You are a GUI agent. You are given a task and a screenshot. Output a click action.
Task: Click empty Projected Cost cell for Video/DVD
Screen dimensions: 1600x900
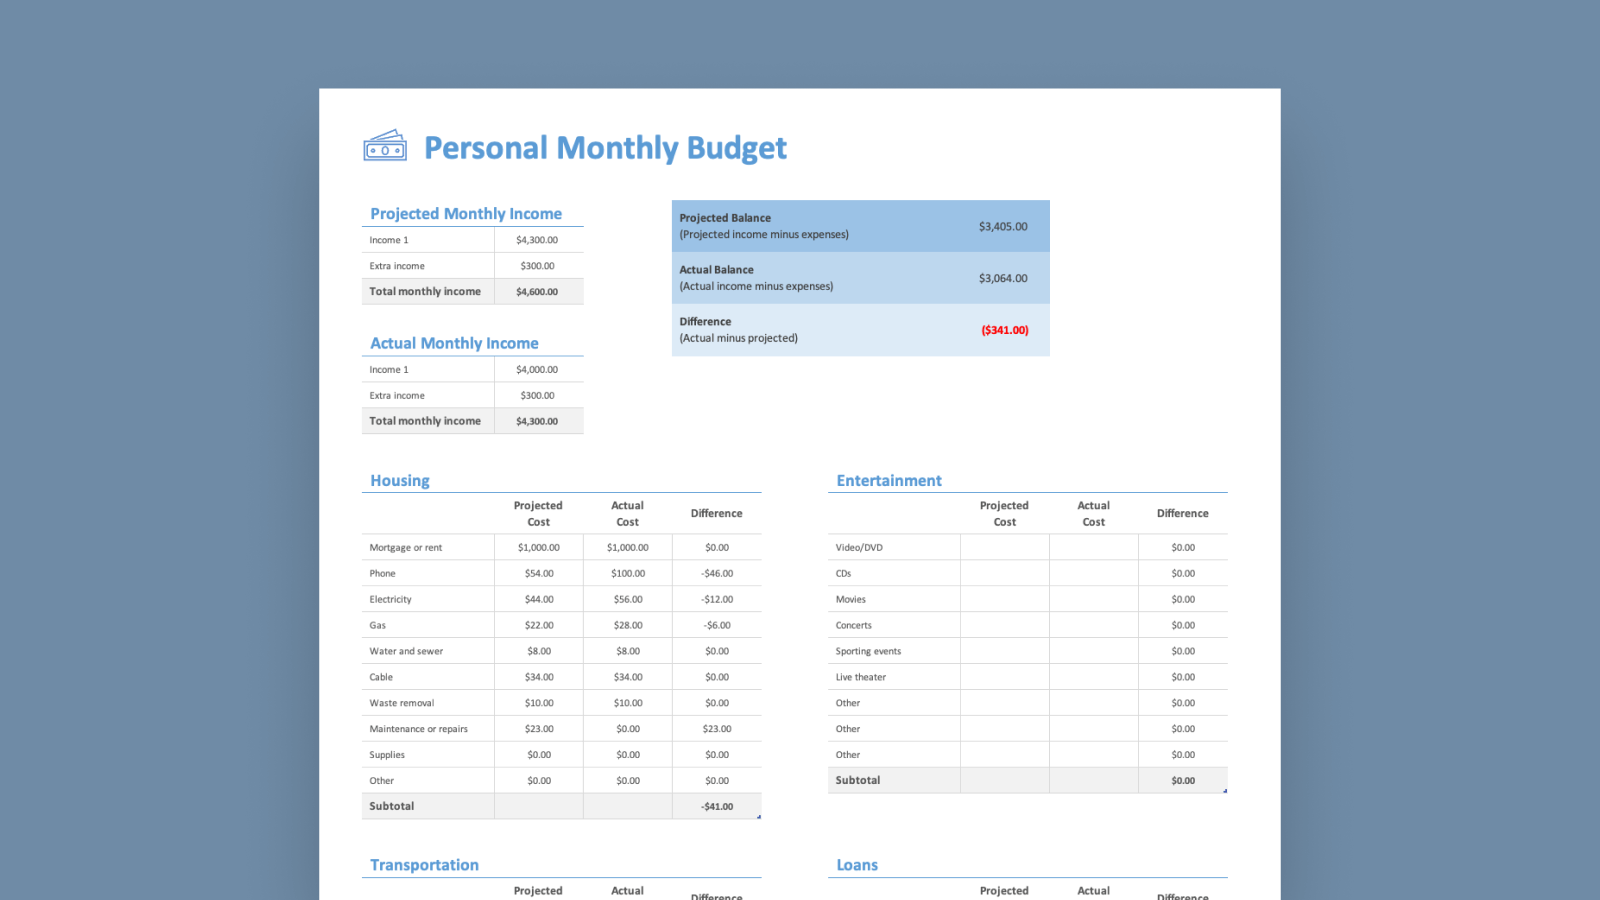point(1004,548)
